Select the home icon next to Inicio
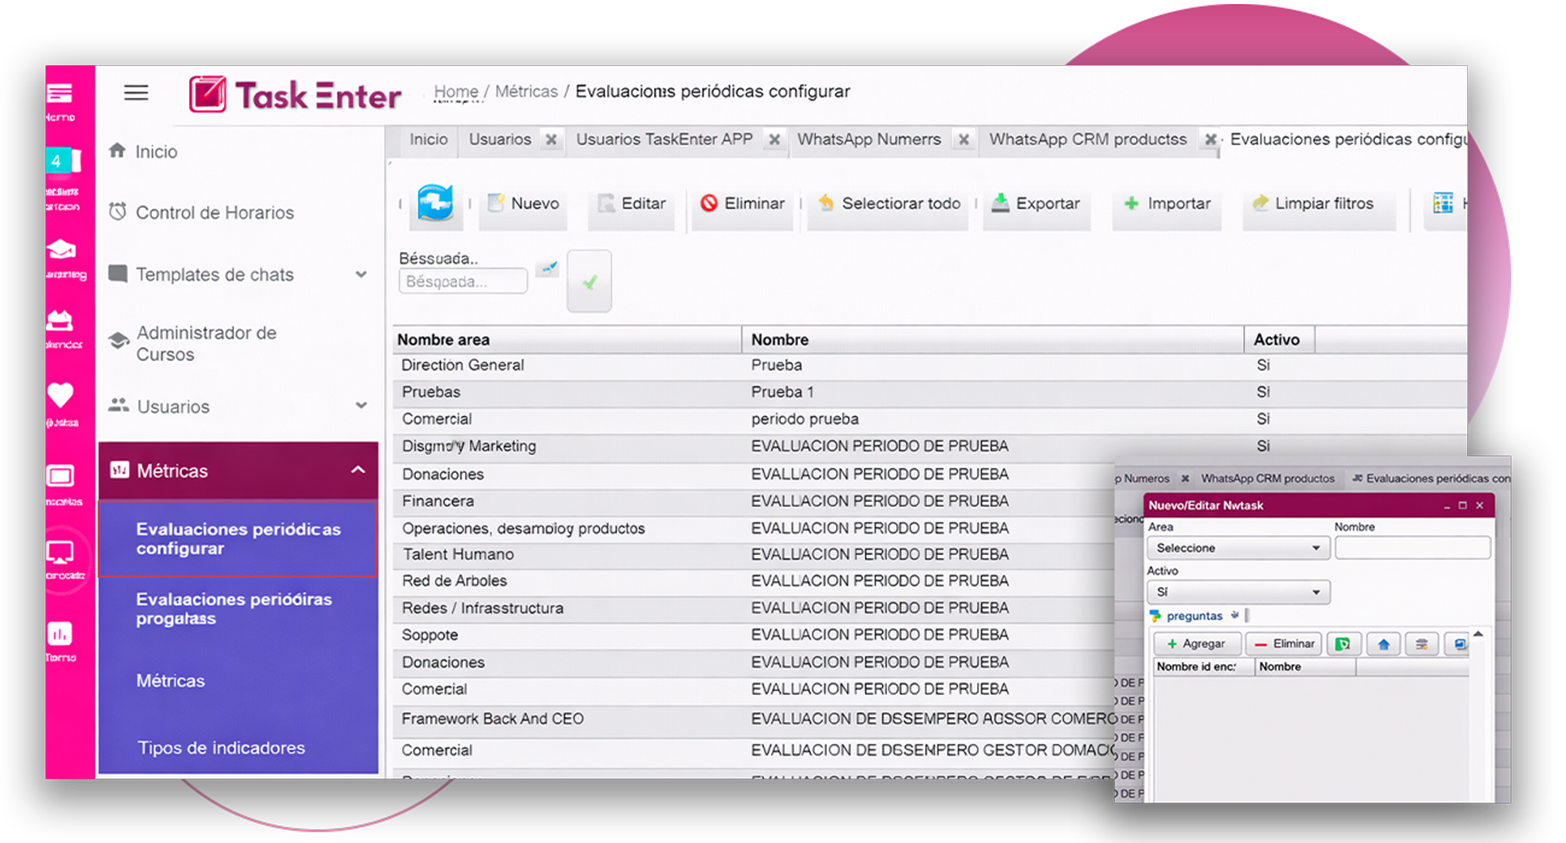 tap(117, 151)
